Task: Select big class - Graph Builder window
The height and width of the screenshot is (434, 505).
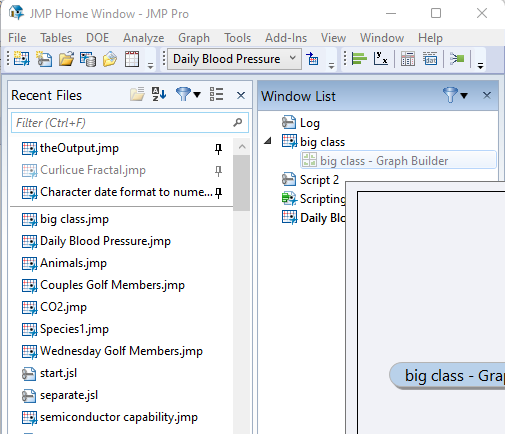Action: pos(398,160)
